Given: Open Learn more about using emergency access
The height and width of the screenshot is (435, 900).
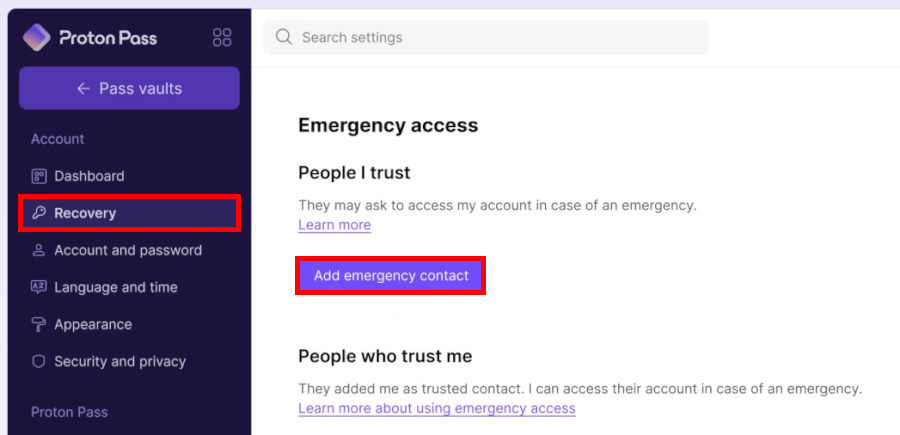Looking at the screenshot, I should coord(436,408).
